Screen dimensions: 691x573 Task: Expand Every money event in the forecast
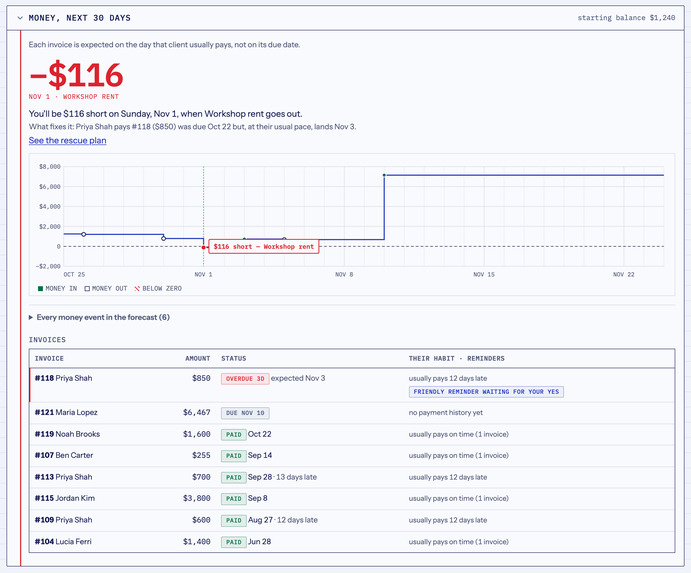pyautogui.click(x=99, y=317)
